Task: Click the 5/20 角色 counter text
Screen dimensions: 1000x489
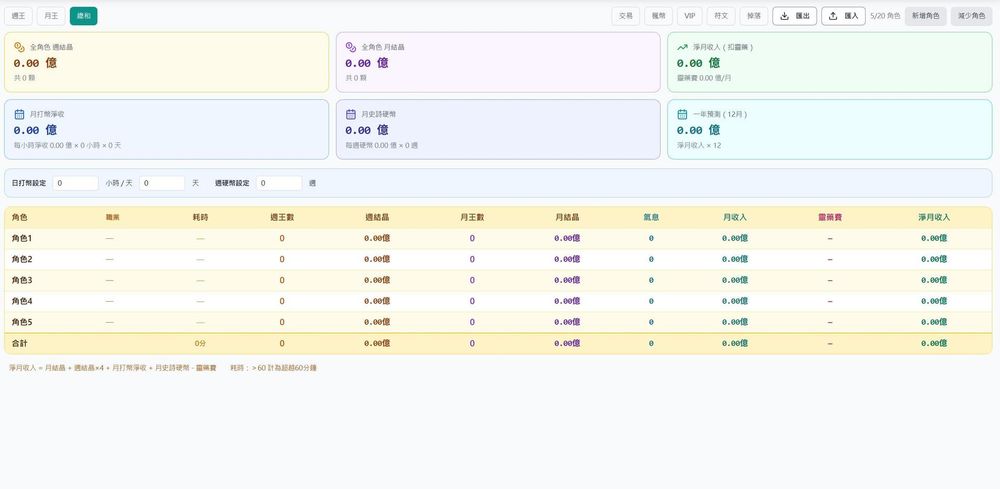Action: (885, 16)
